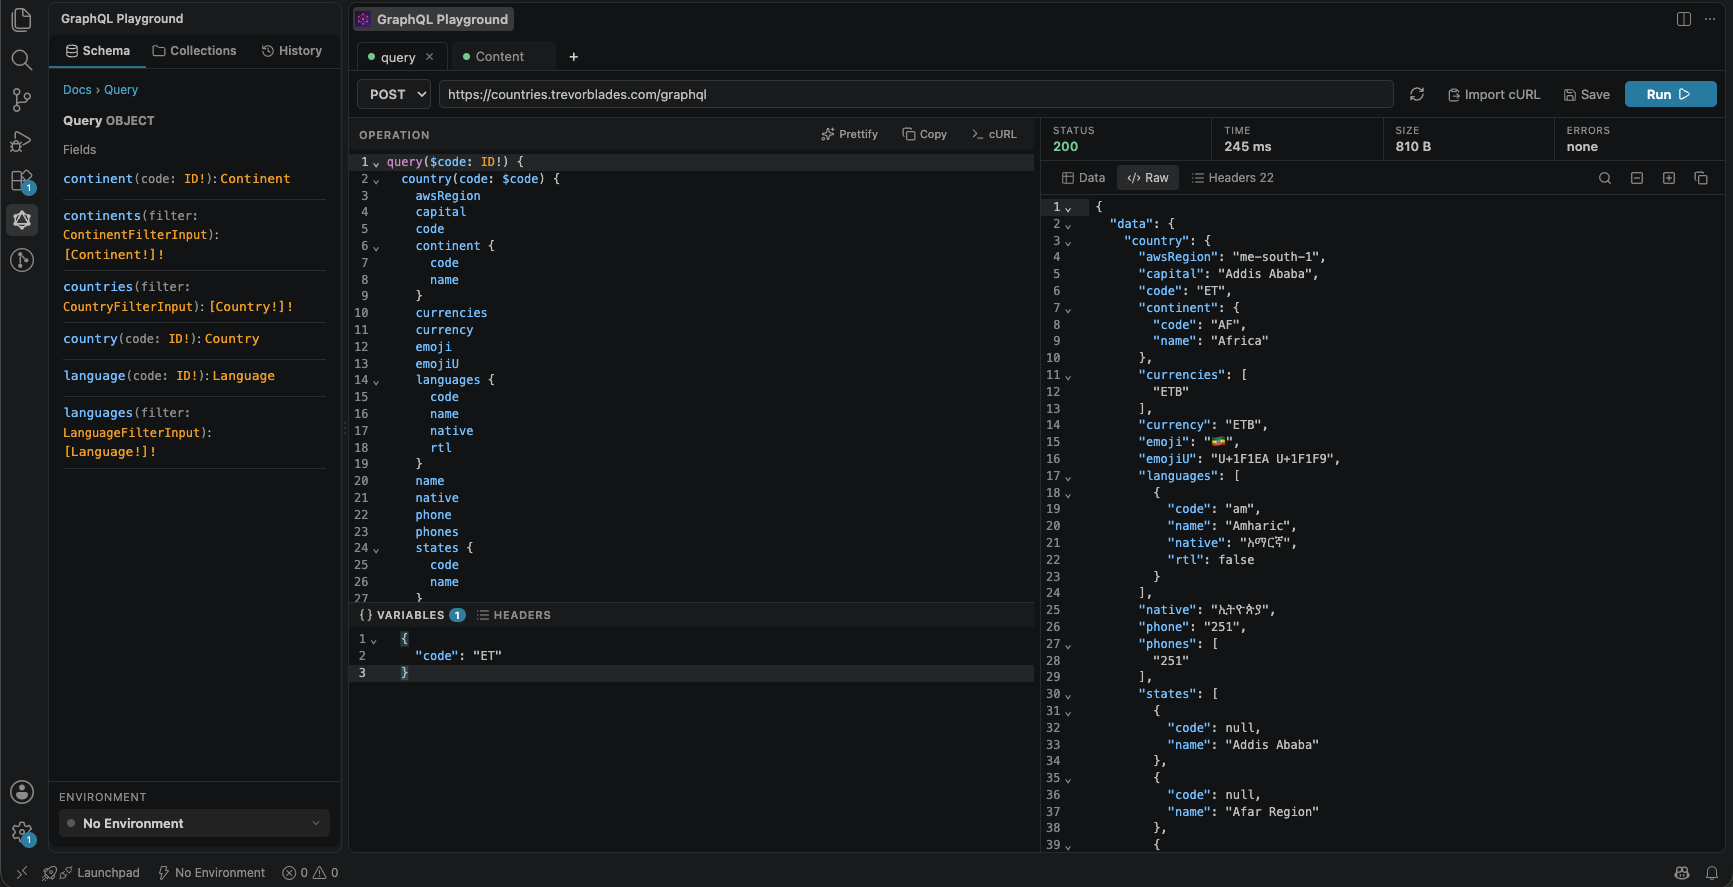Viewport: 1733px width, 887px height.
Task: Fold the response "currencies" array
Action: point(1068,376)
